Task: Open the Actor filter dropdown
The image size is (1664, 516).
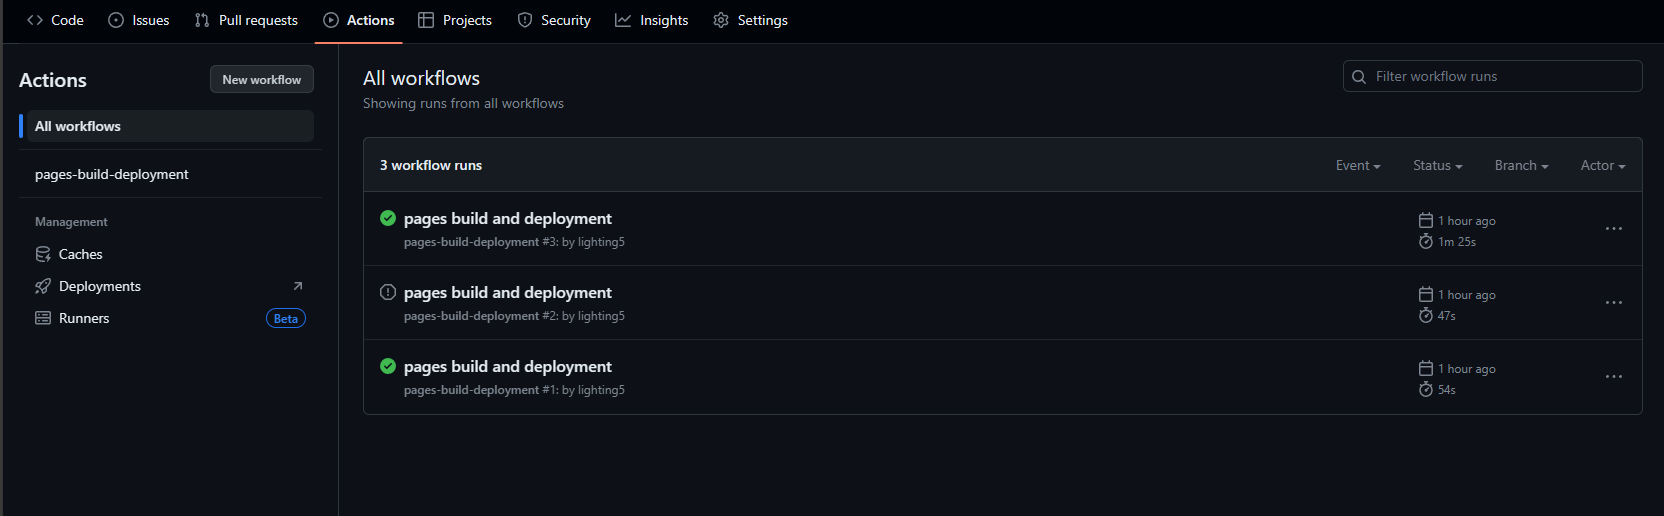Action: point(1602,166)
